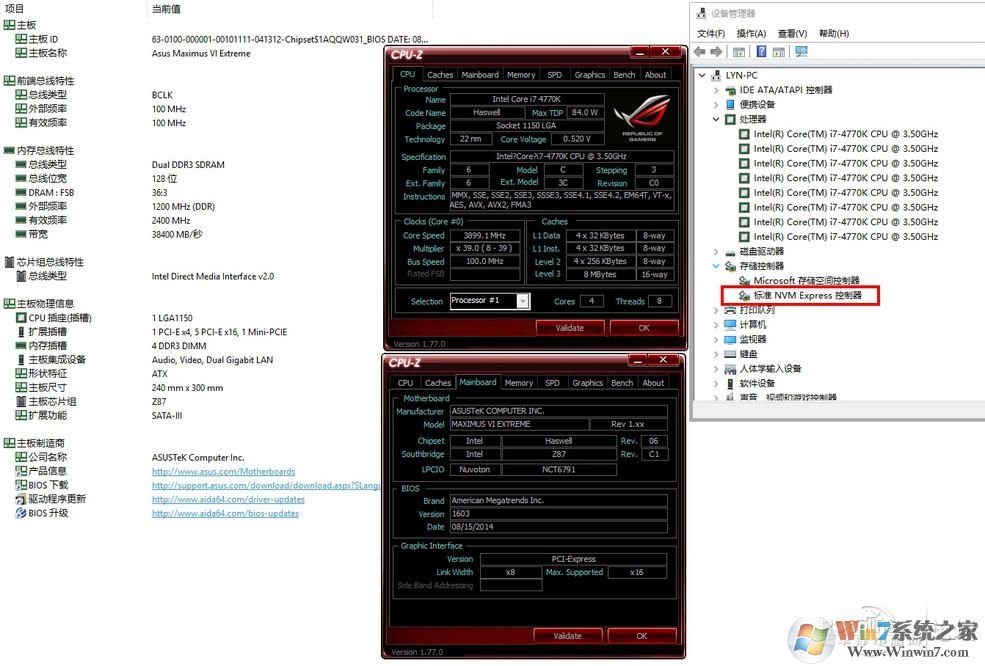Image resolution: width=985 pixels, height=666 pixels.
Task: Click the back arrow in Device Manager toolbar
Action: [x=700, y=52]
